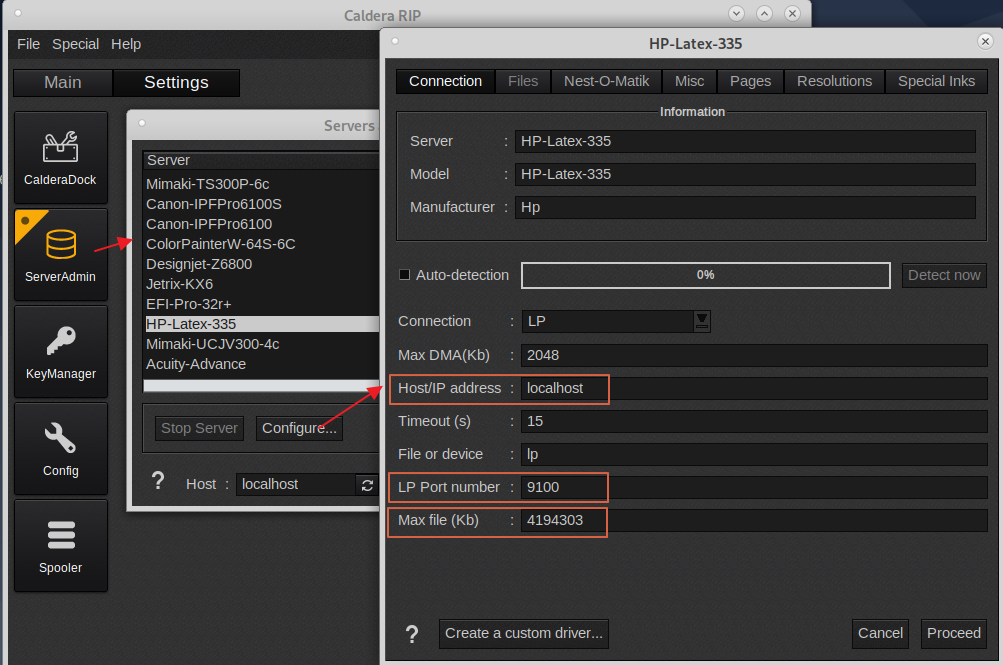Switch to the Main tab
This screenshot has width=1003, height=665.
63,83
